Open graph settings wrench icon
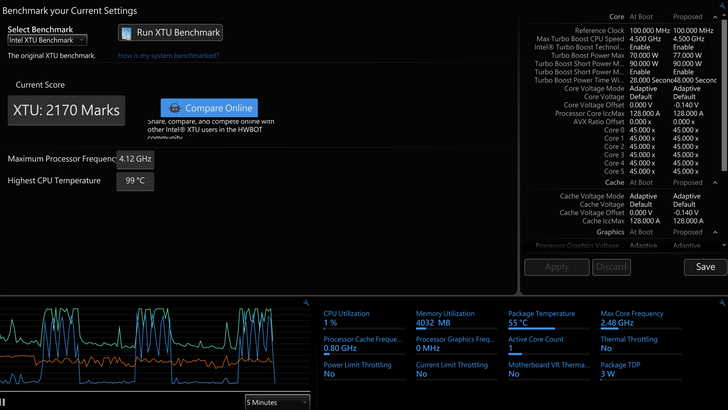This screenshot has width=728, height=410. tap(306, 302)
